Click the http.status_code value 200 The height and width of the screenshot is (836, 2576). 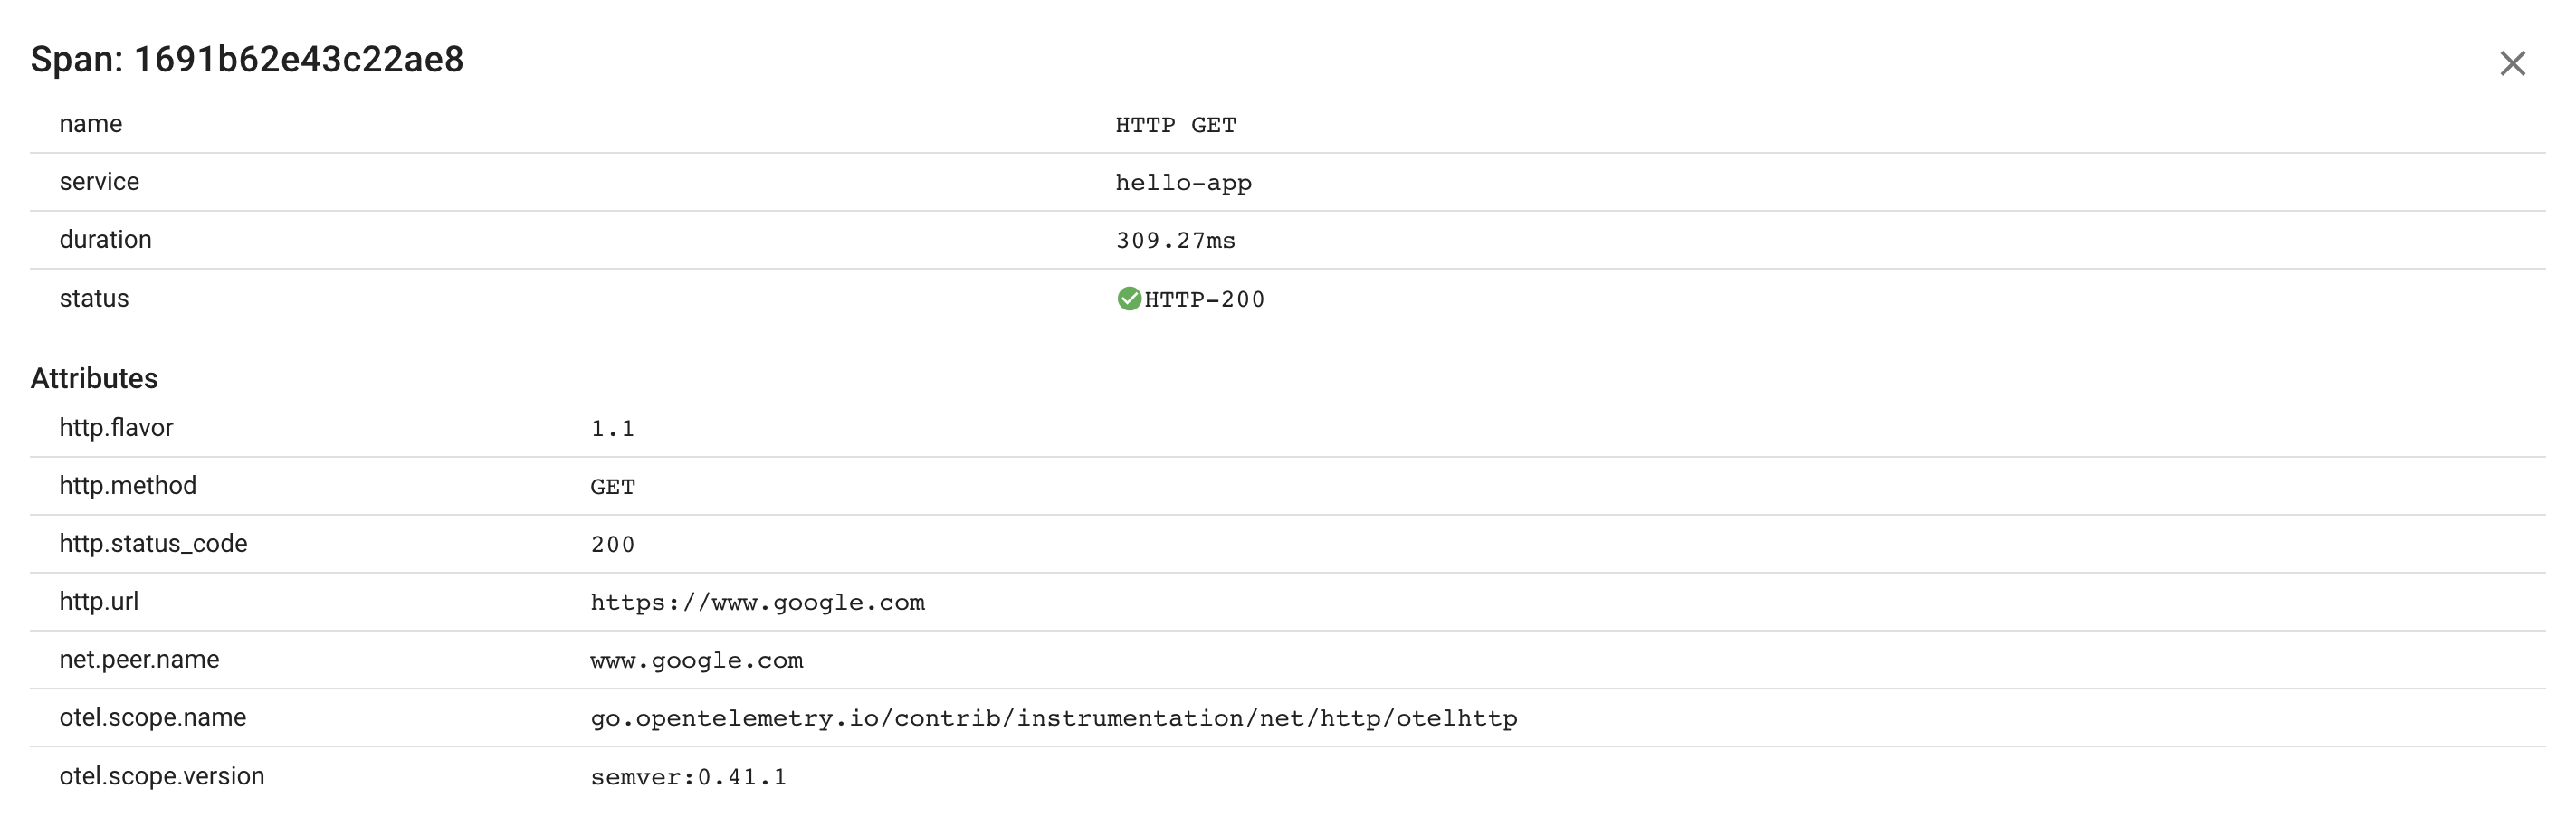click(x=613, y=545)
